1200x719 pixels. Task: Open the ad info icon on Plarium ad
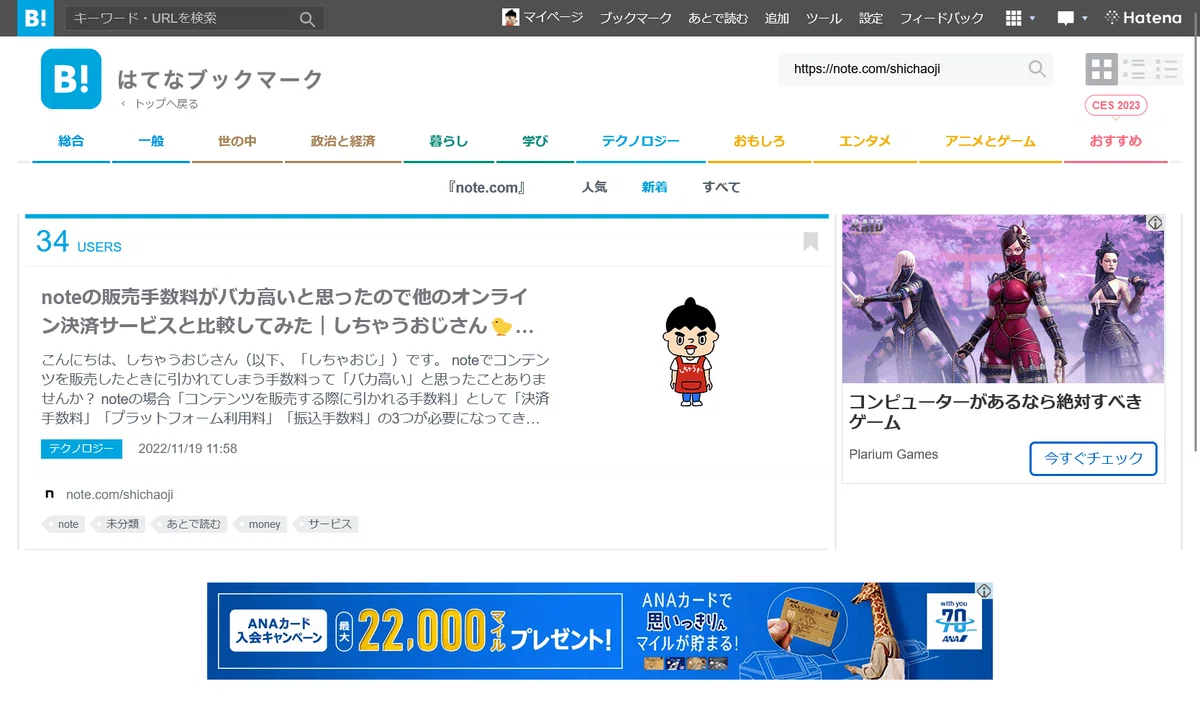(x=1155, y=222)
